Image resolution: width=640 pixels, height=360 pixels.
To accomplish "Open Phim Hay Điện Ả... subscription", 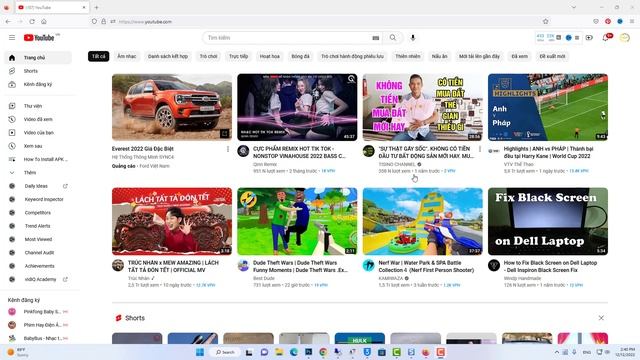I will [x=38, y=325].
